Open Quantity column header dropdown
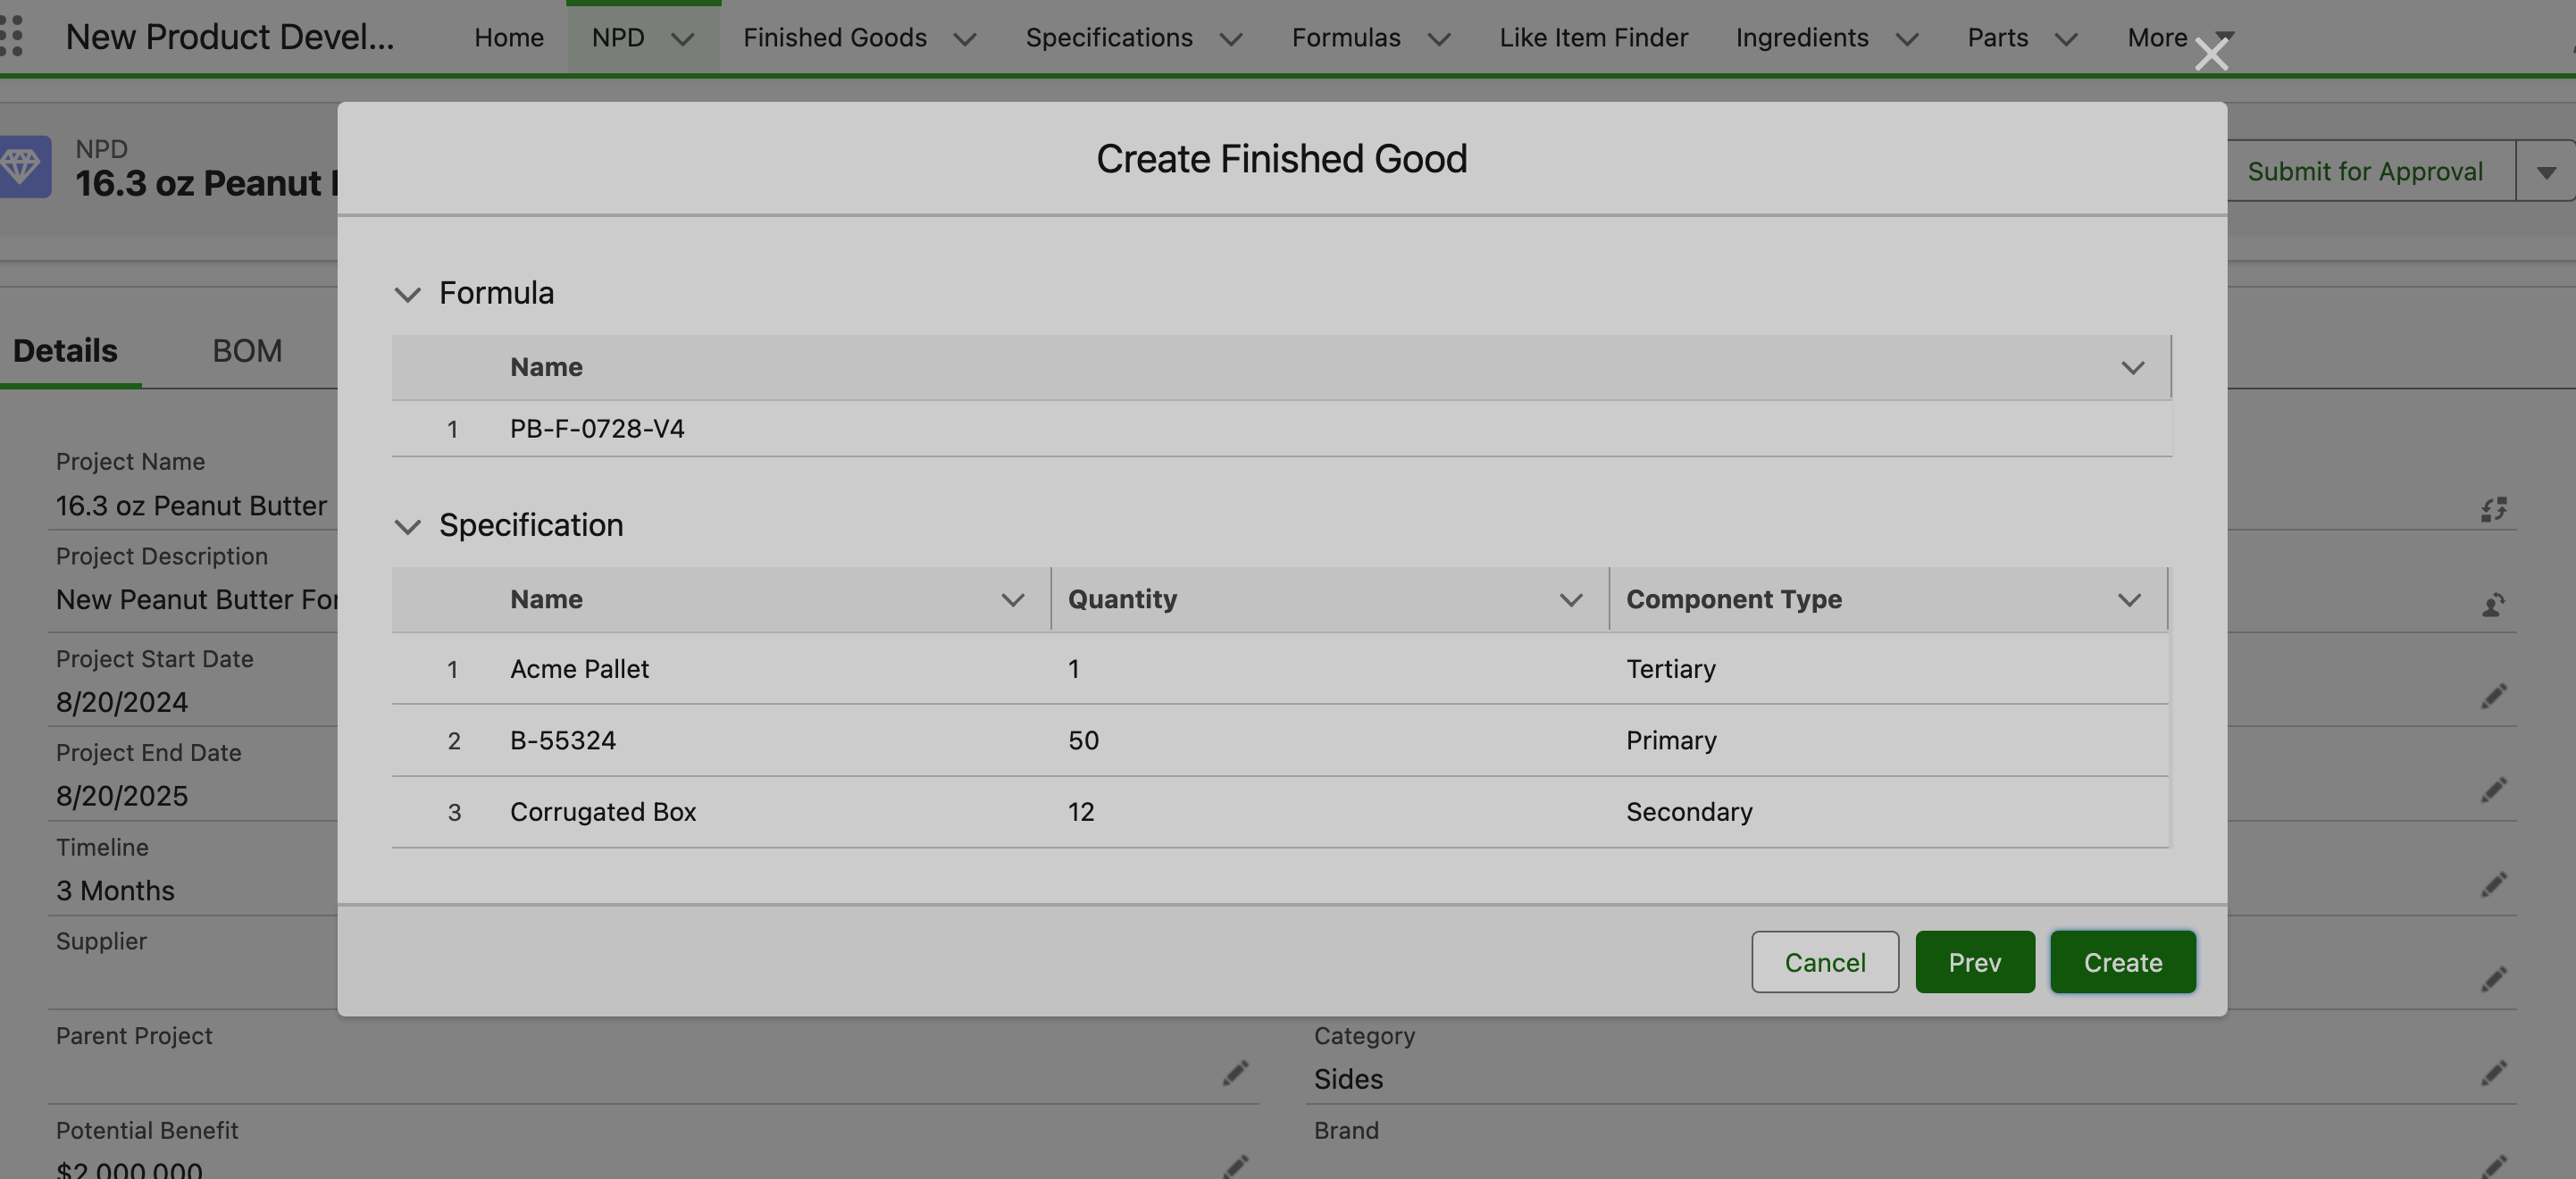2576x1179 pixels. coord(1570,600)
